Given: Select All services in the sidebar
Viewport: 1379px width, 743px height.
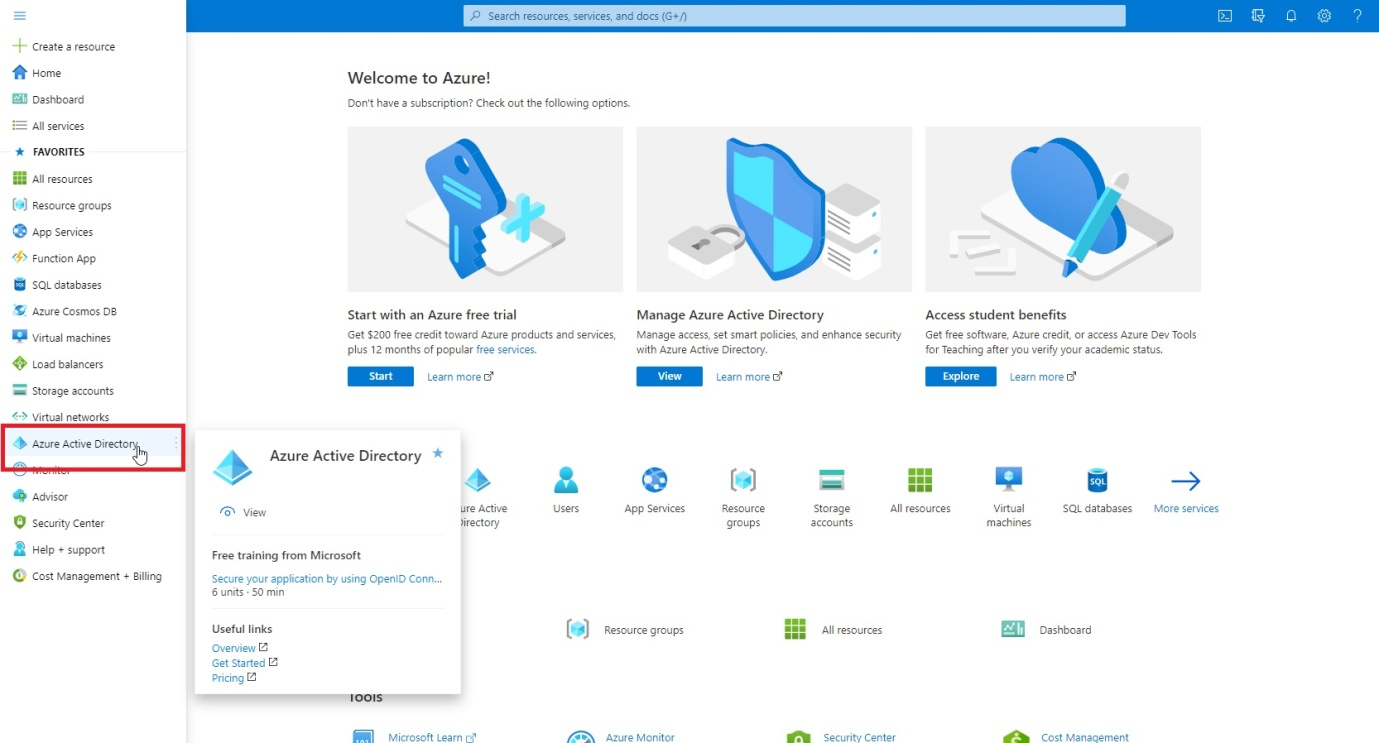Looking at the screenshot, I should 58,126.
